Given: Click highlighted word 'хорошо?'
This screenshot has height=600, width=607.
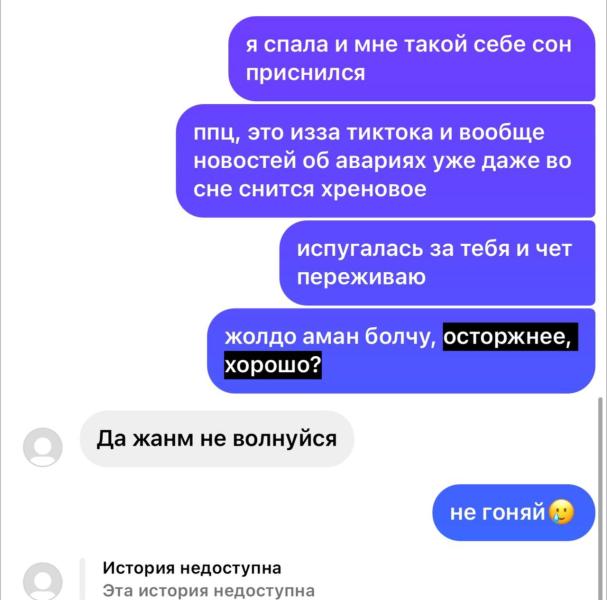Looking at the screenshot, I should [273, 365].
